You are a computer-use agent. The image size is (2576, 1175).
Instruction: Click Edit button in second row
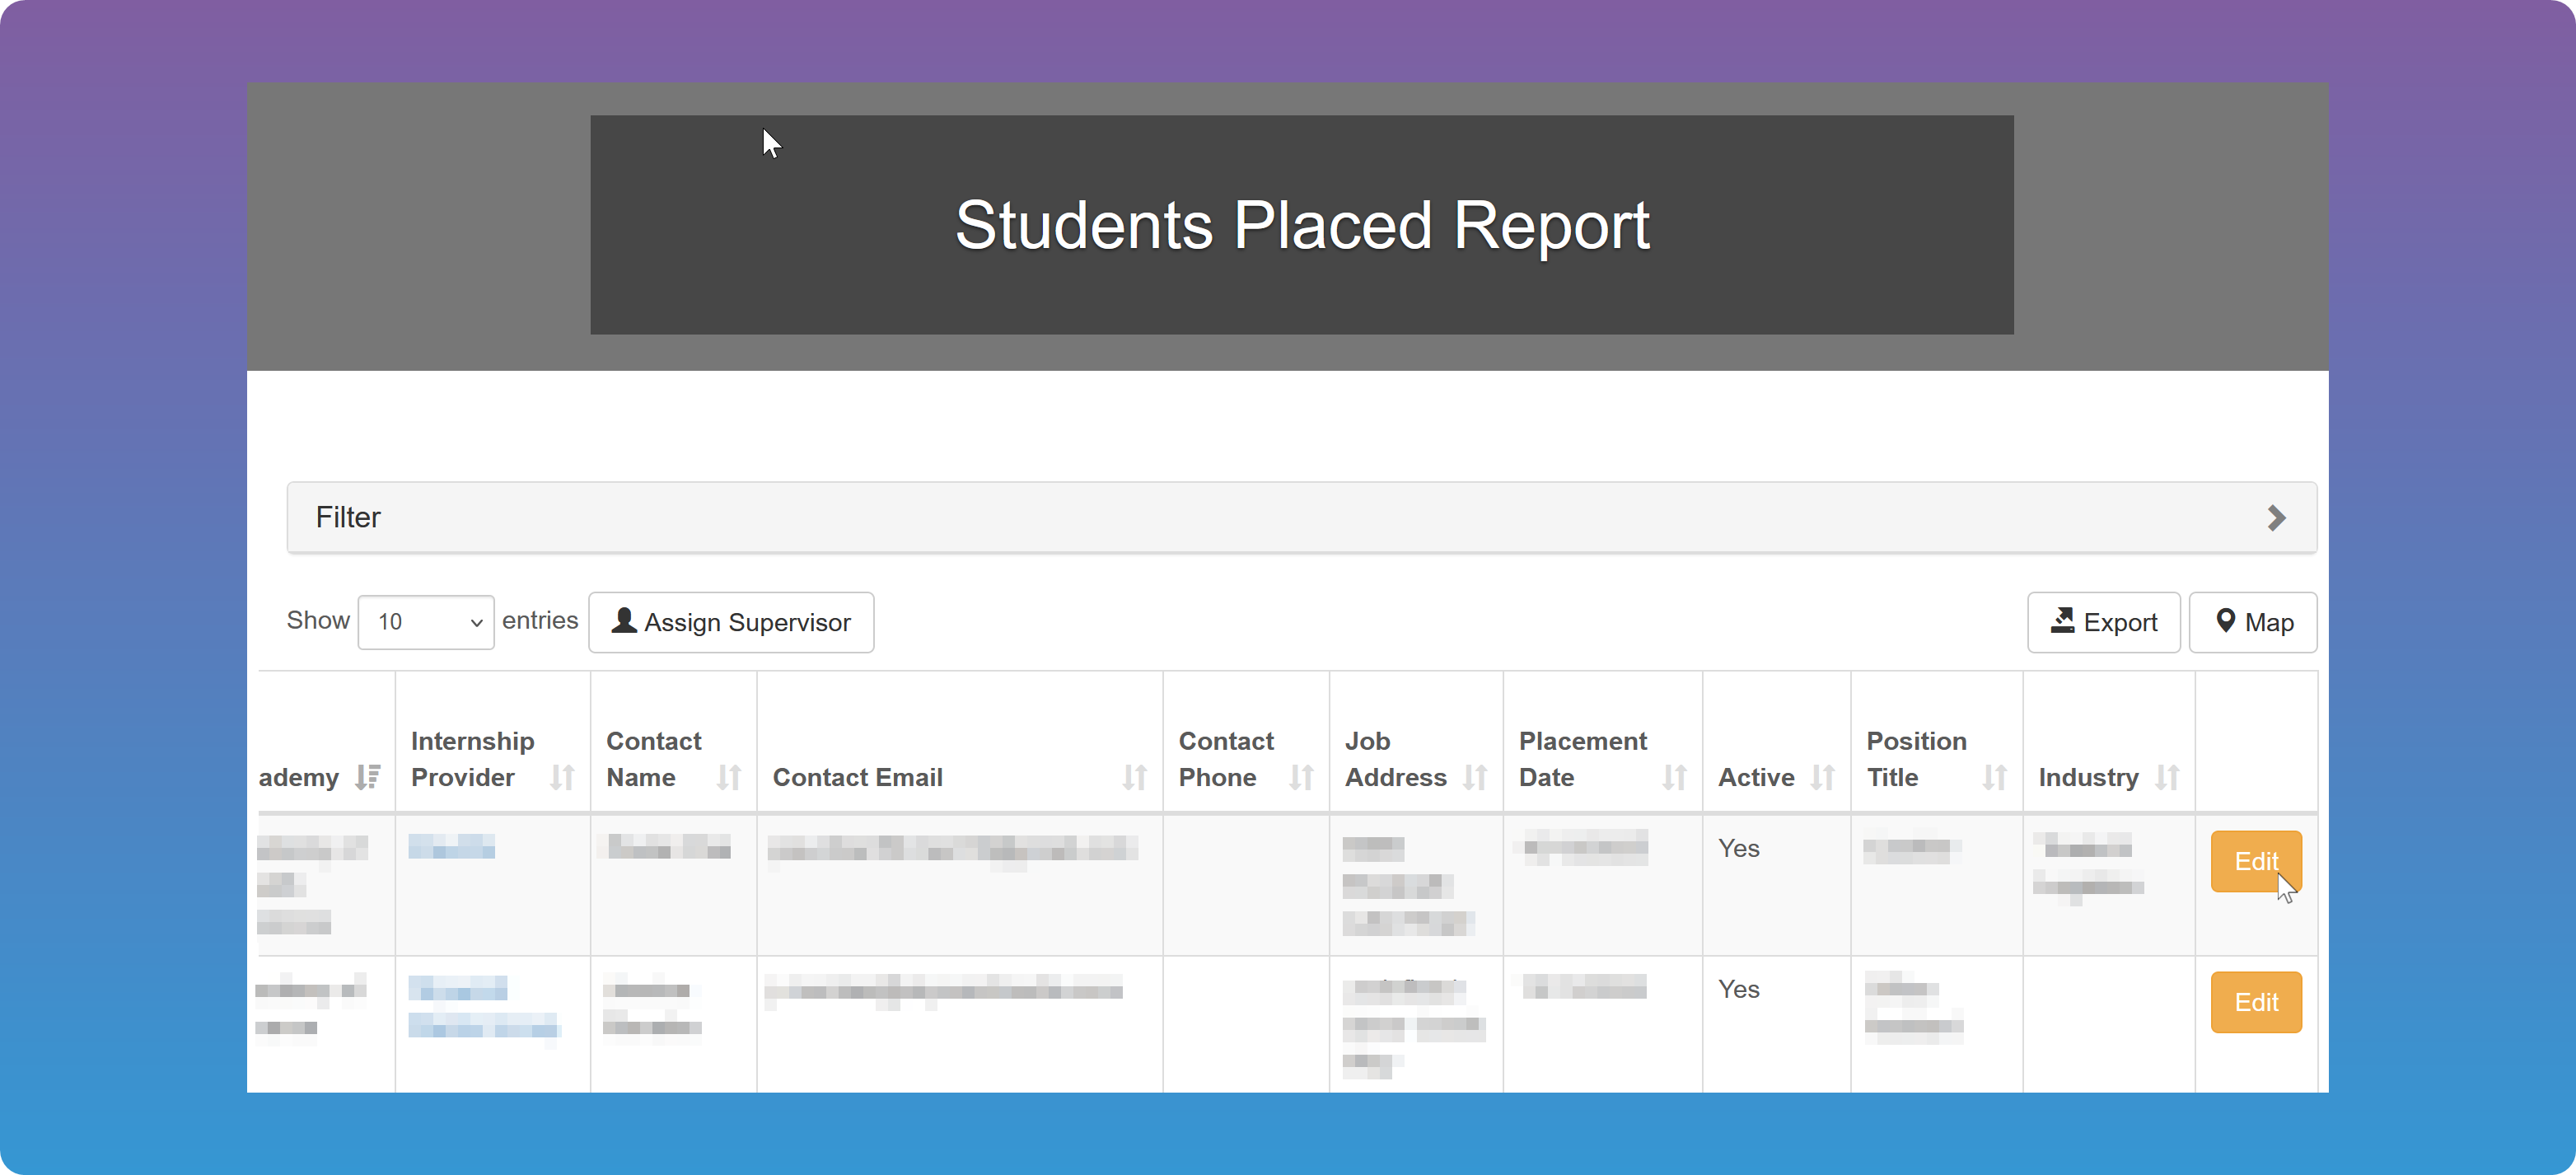2256,1002
